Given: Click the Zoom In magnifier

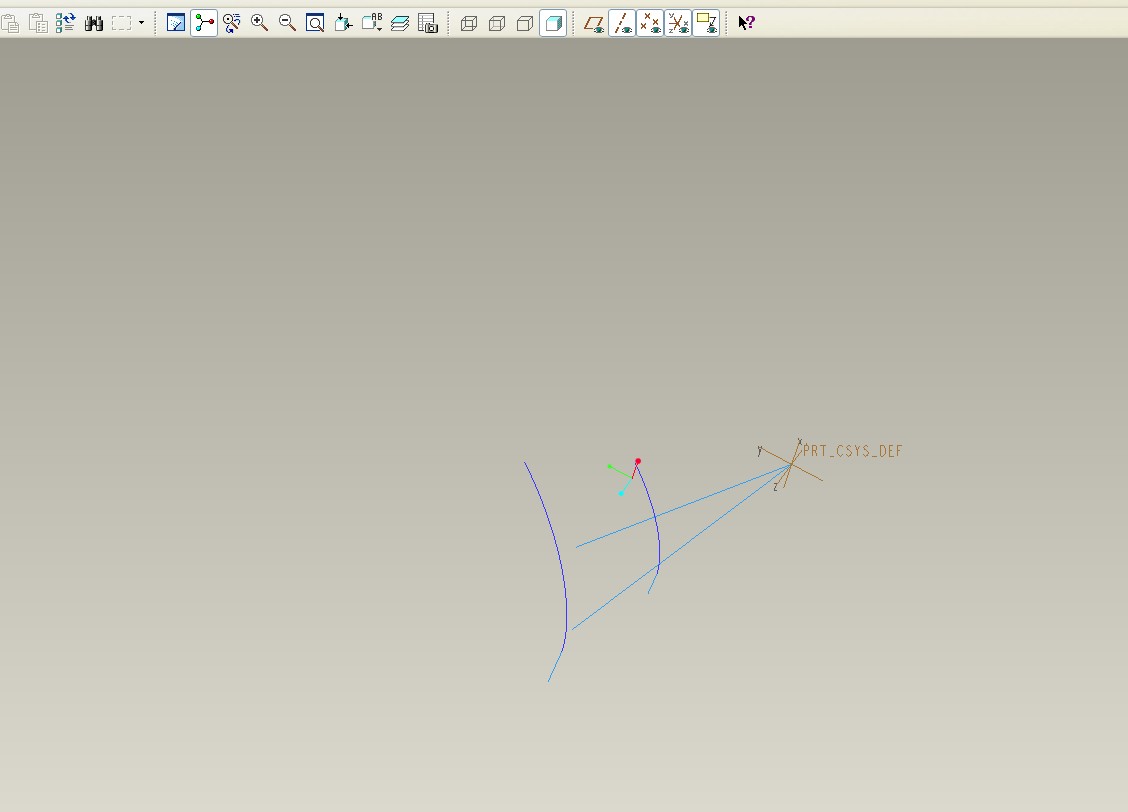Looking at the screenshot, I should click(x=260, y=23).
